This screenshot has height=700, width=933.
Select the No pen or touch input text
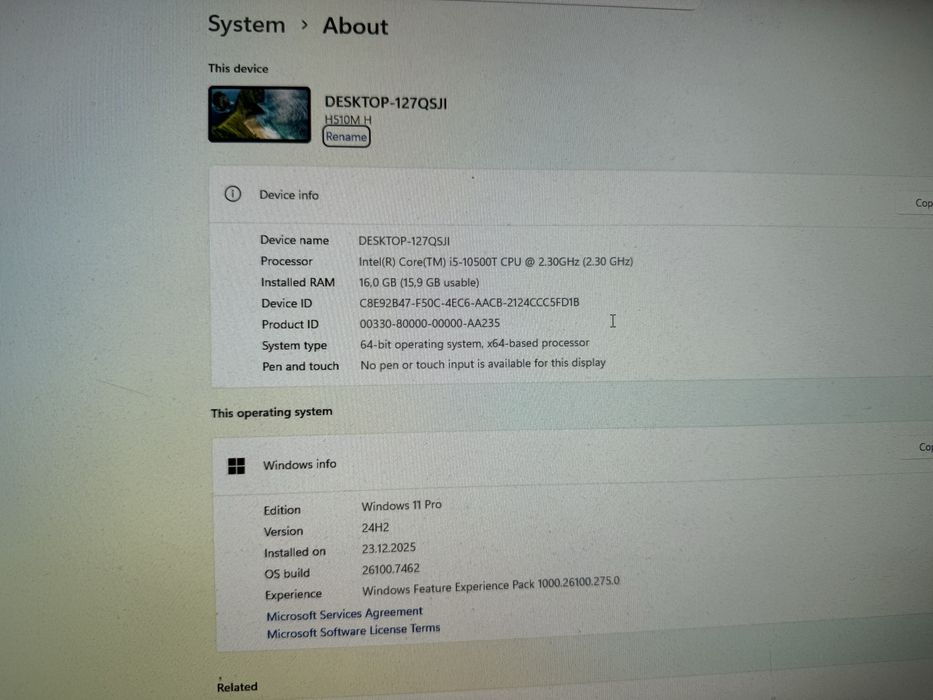483,364
